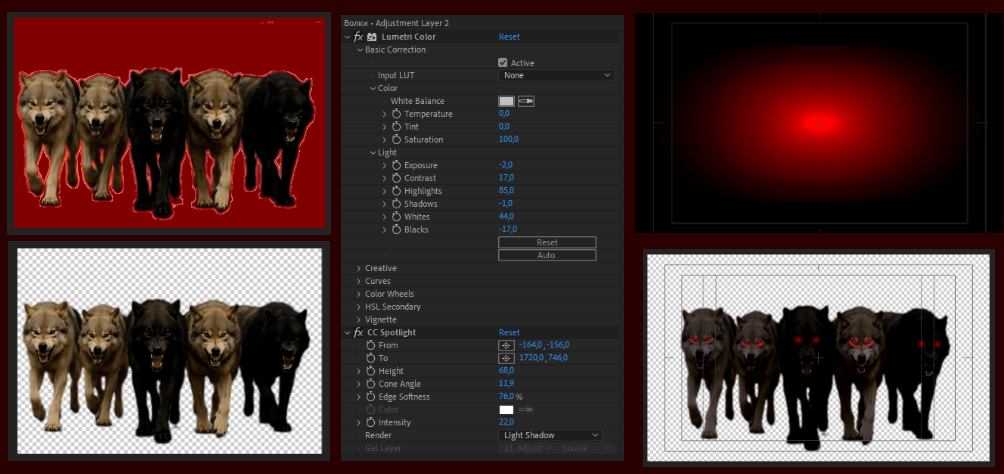The image size is (1004, 474).
Task: Open the Input LUT dropdown
Action: tap(556, 76)
